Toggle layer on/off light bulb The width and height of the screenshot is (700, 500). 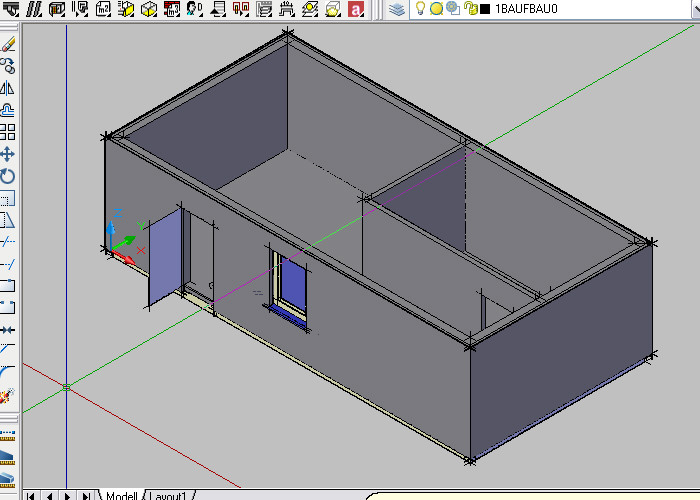click(x=420, y=8)
